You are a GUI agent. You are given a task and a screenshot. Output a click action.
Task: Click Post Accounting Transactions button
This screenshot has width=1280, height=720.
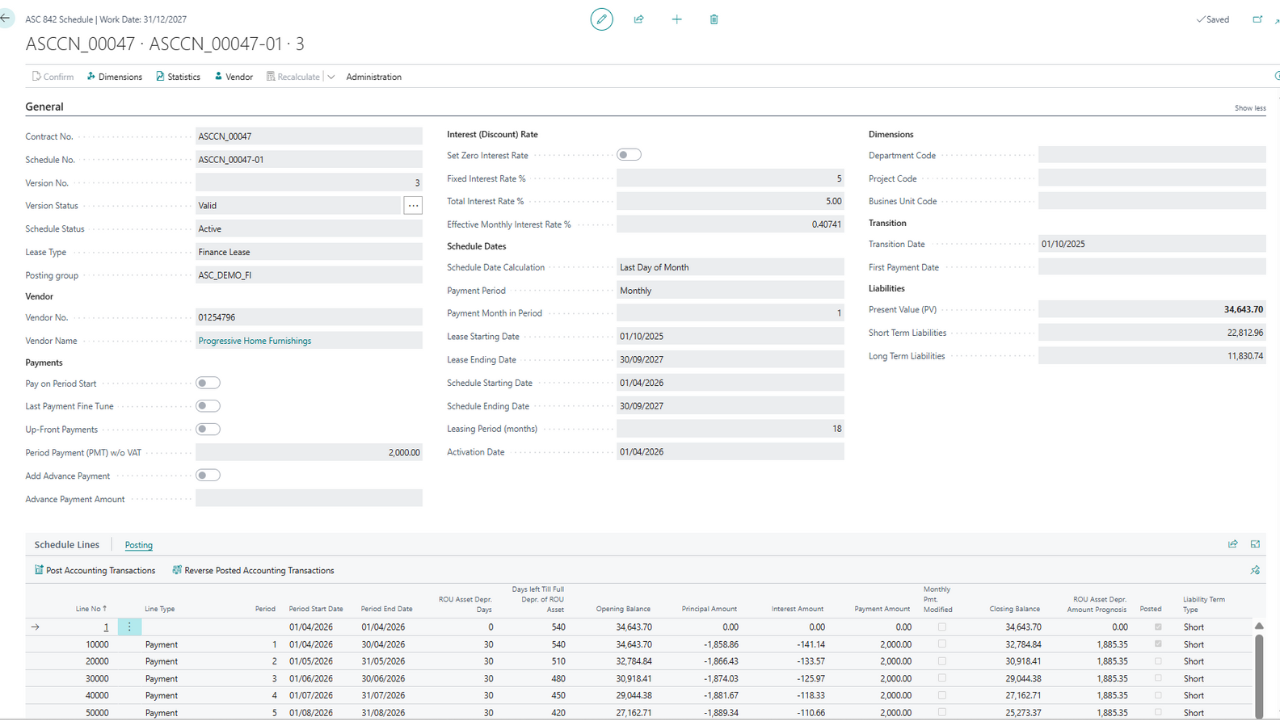(94, 570)
